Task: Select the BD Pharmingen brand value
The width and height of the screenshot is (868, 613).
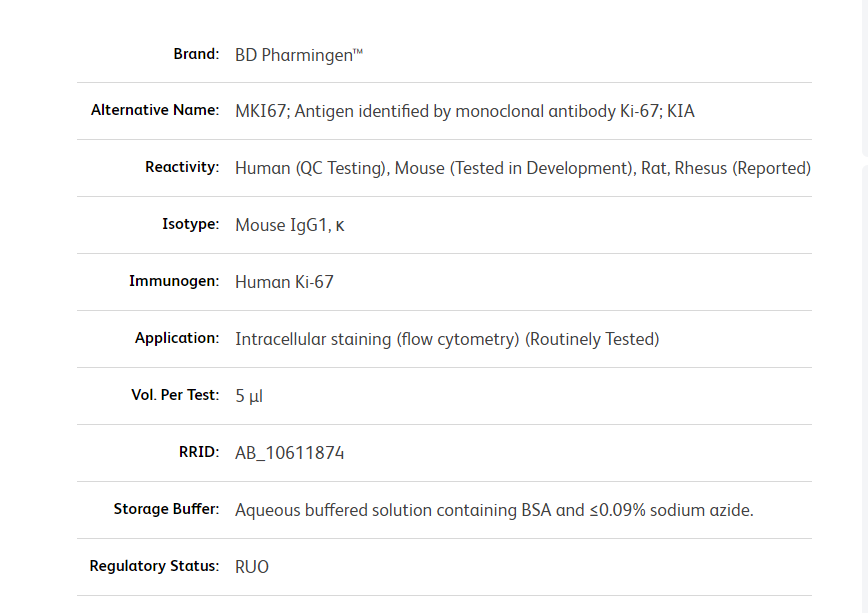Action: [x=298, y=55]
